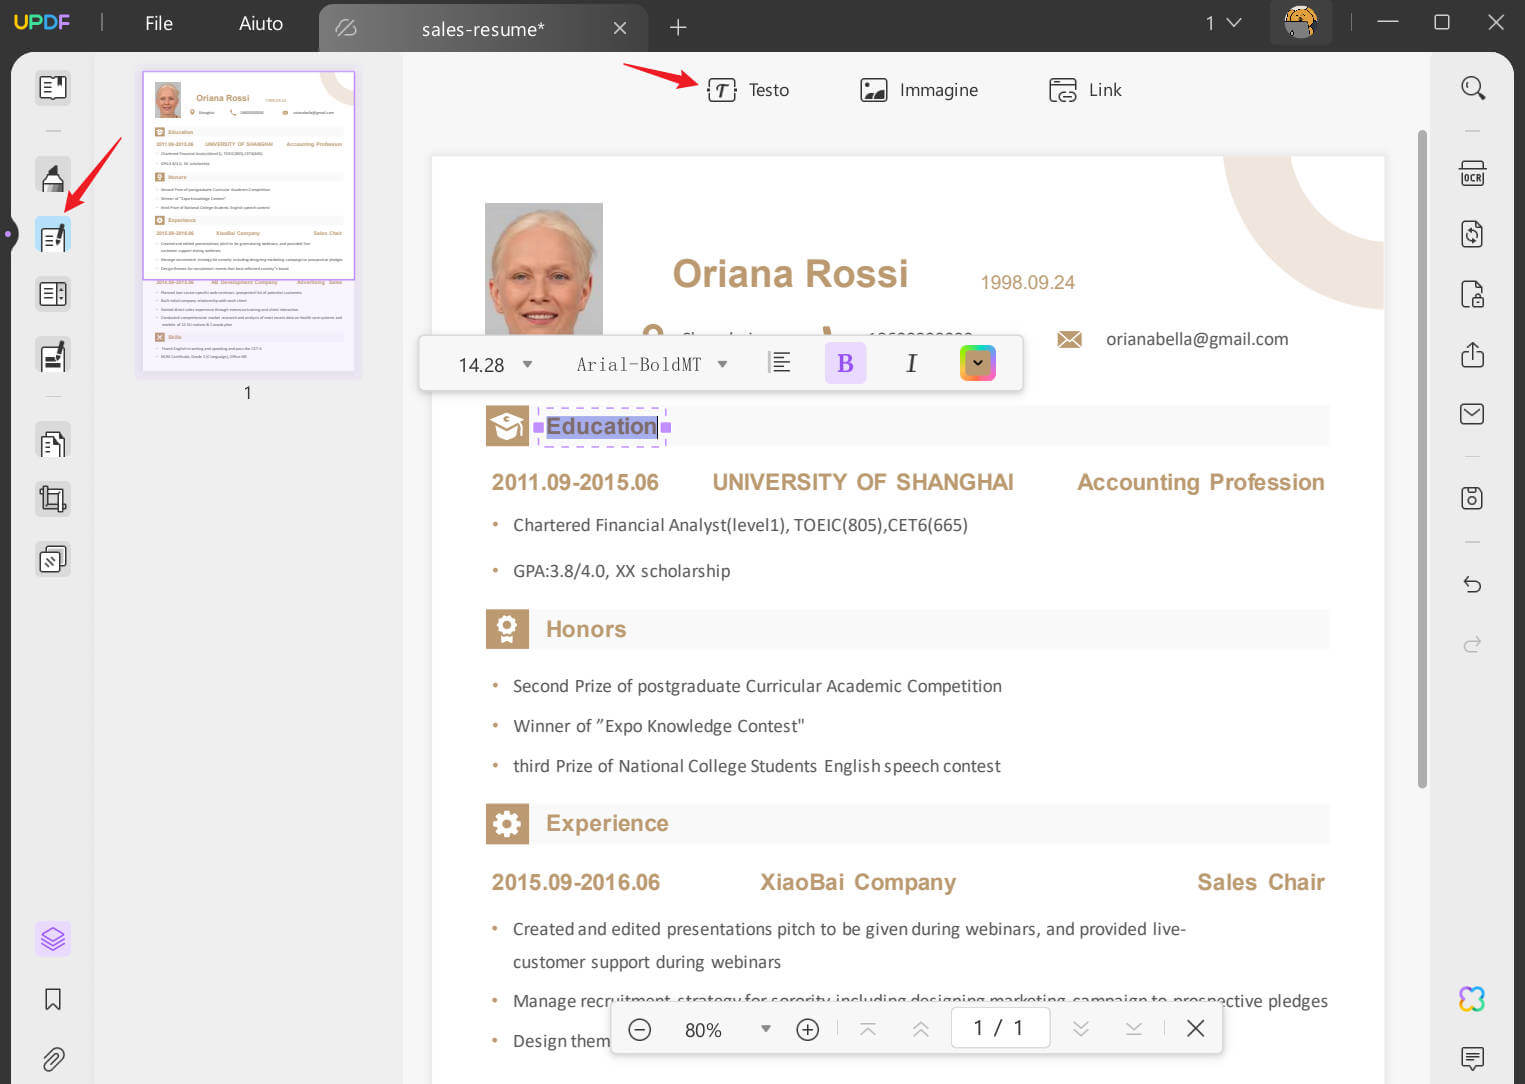Run OCR text recognition
Image resolution: width=1525 pixels, height=1084 pixels.
point(1472,174)
